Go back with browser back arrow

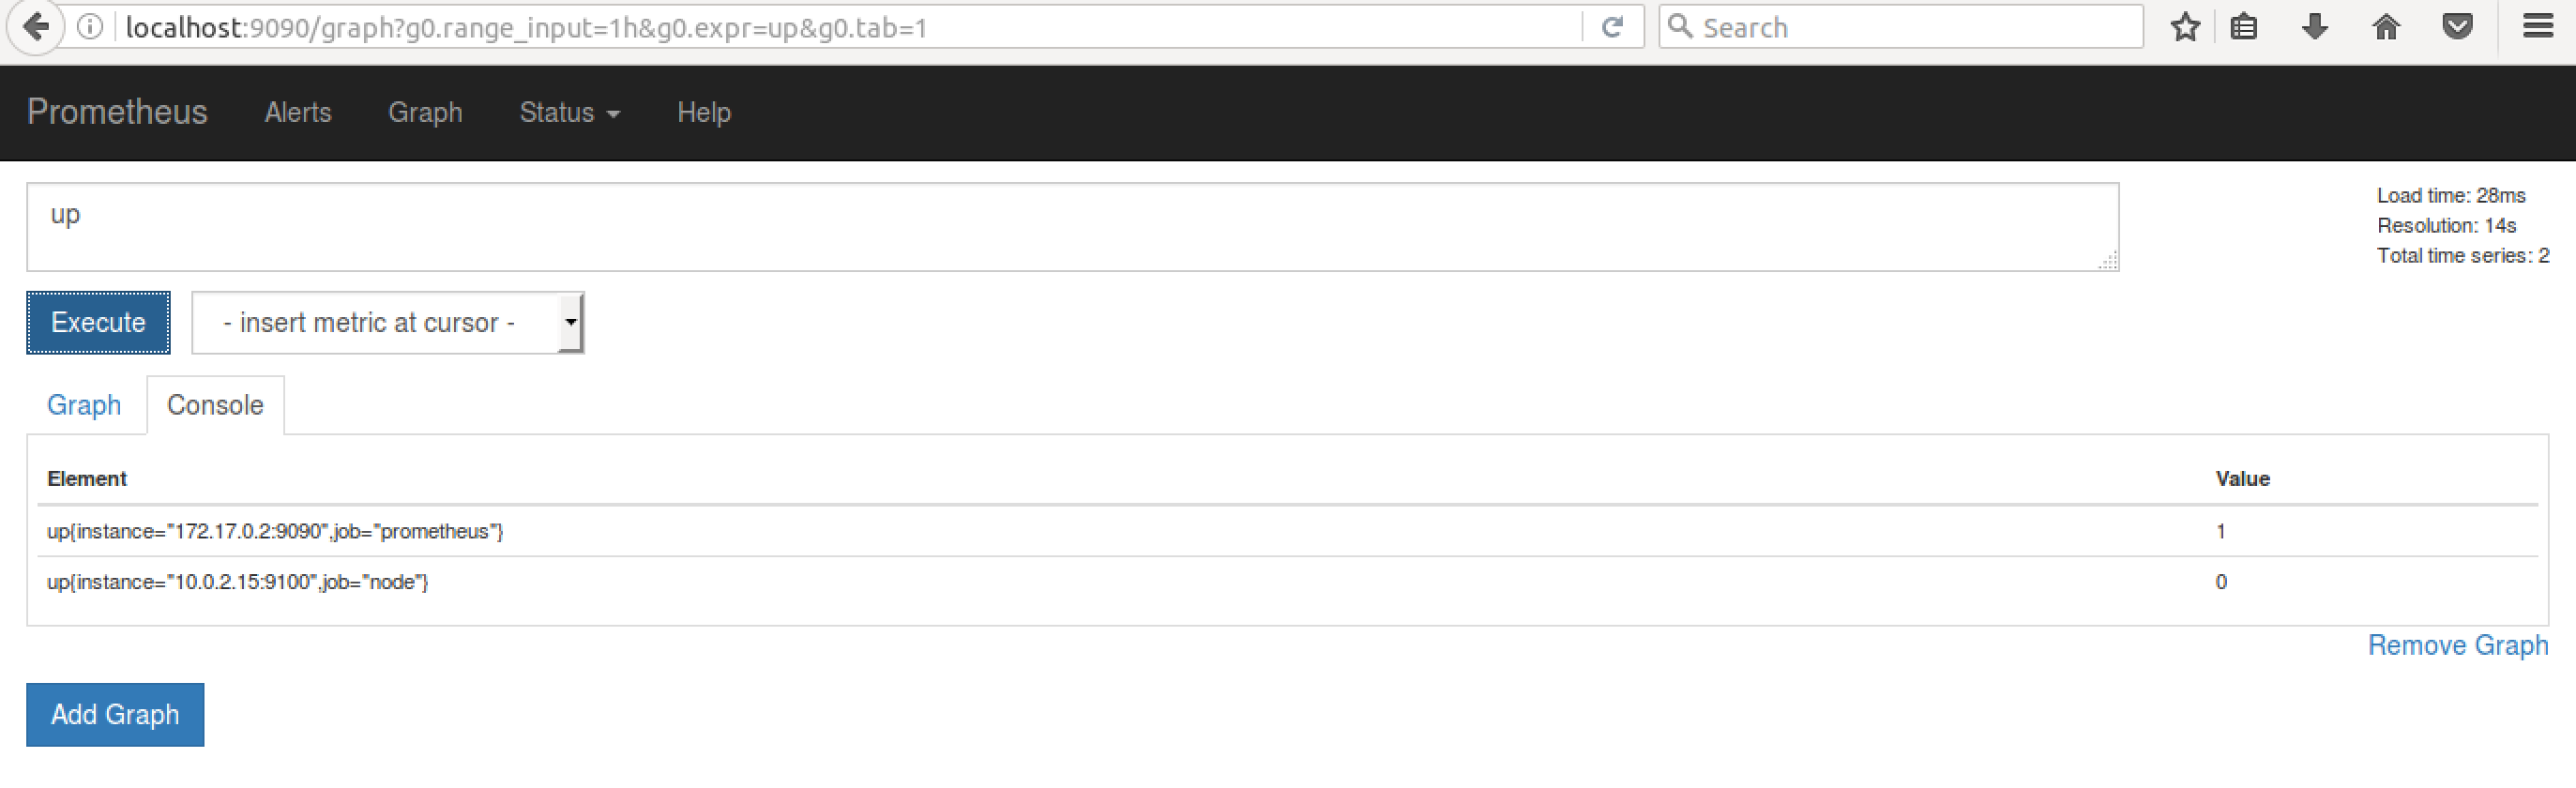[x=36, y=27]
